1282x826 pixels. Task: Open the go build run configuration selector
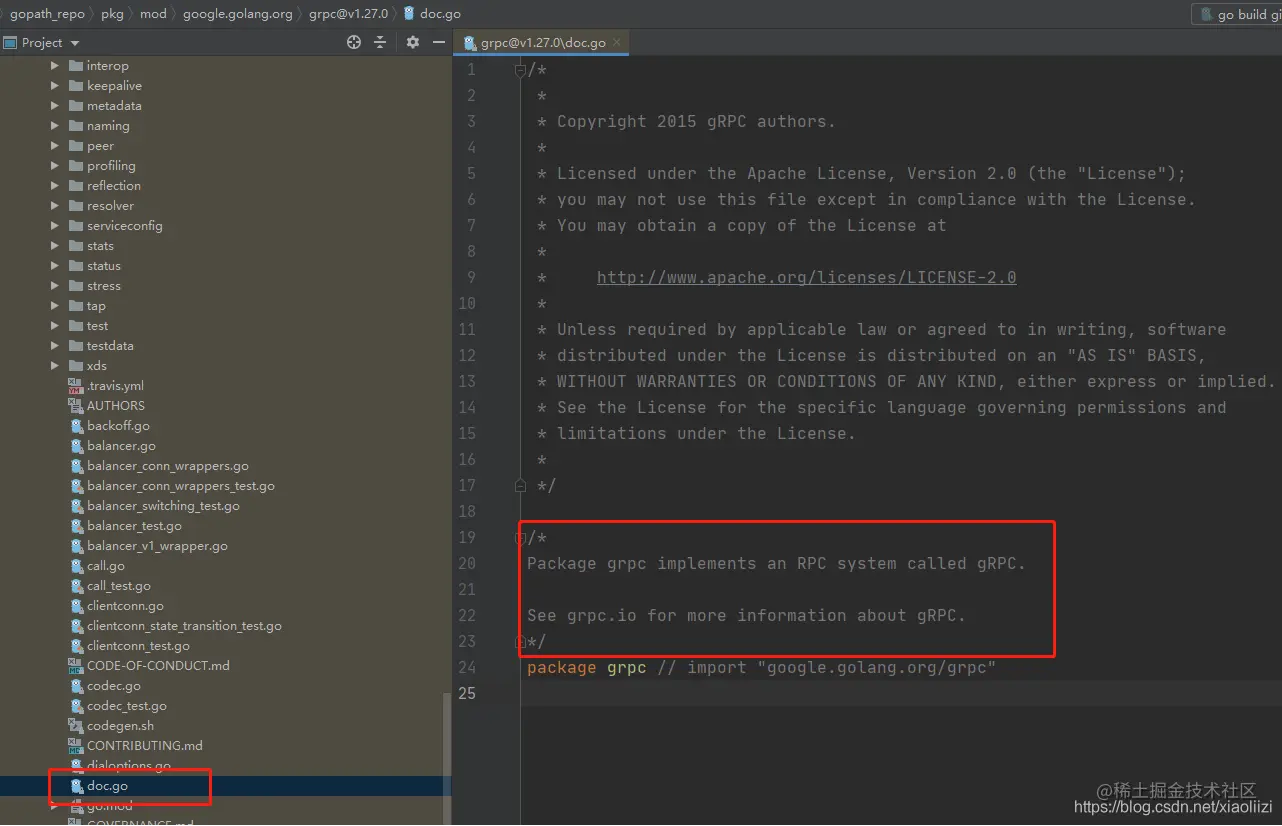[x=1237, y=14]
